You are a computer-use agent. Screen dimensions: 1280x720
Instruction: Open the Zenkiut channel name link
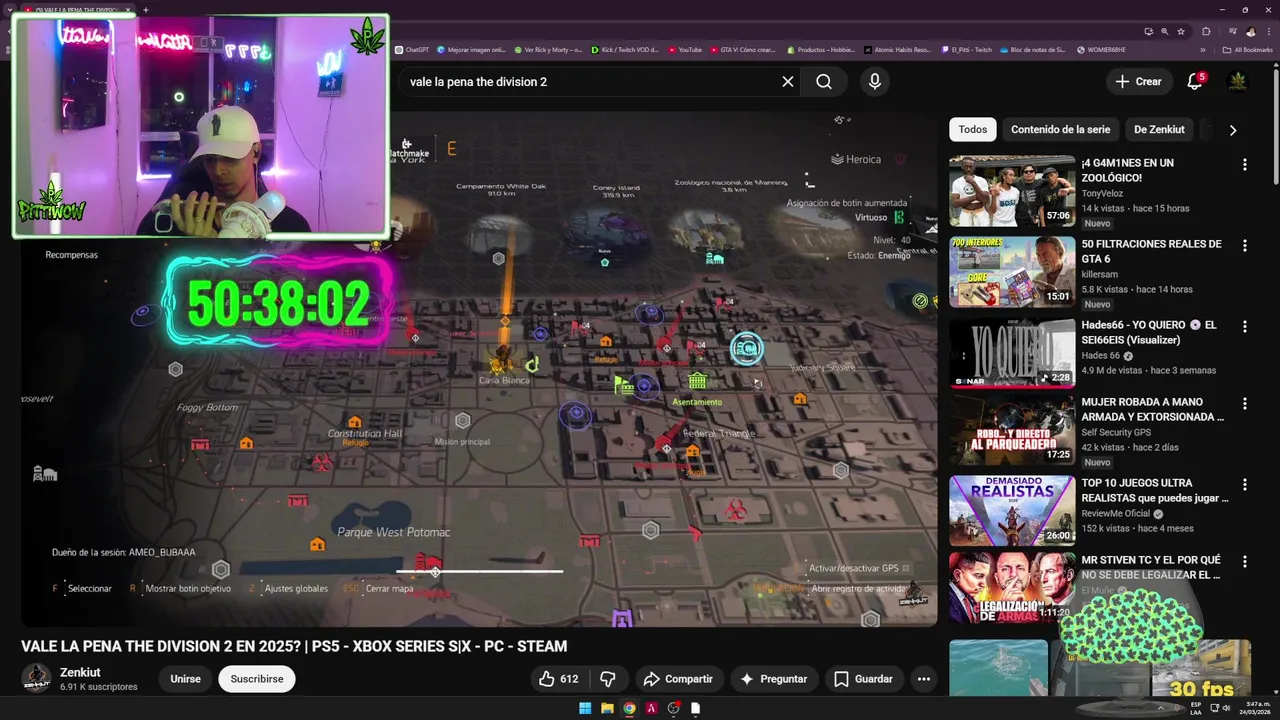80,673
